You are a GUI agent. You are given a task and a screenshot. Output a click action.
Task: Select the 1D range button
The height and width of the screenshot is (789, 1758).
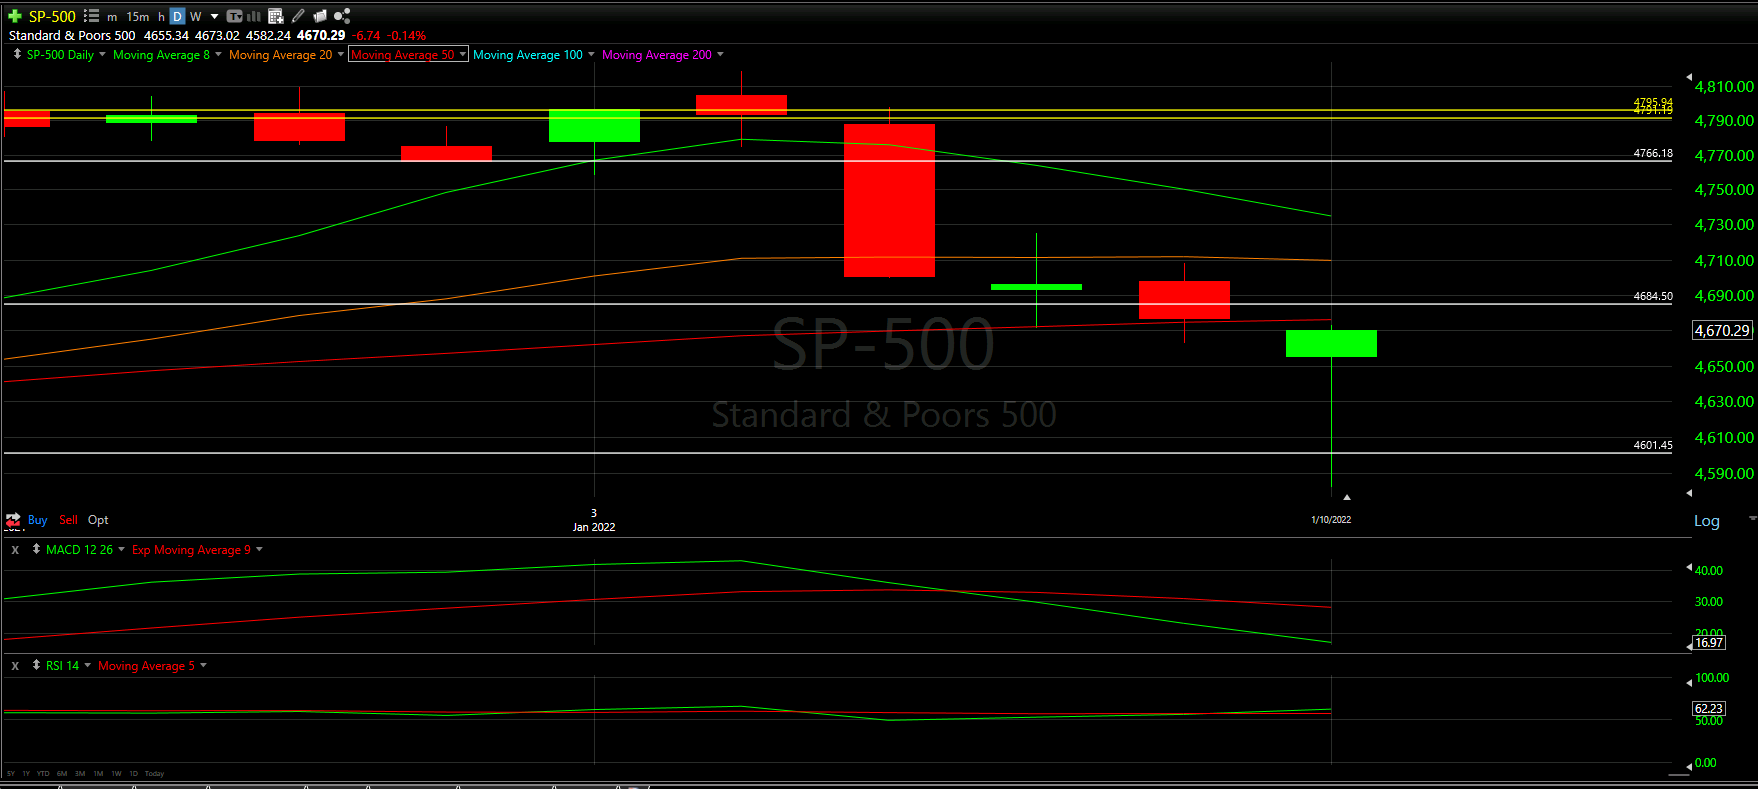tap(133, 774)
